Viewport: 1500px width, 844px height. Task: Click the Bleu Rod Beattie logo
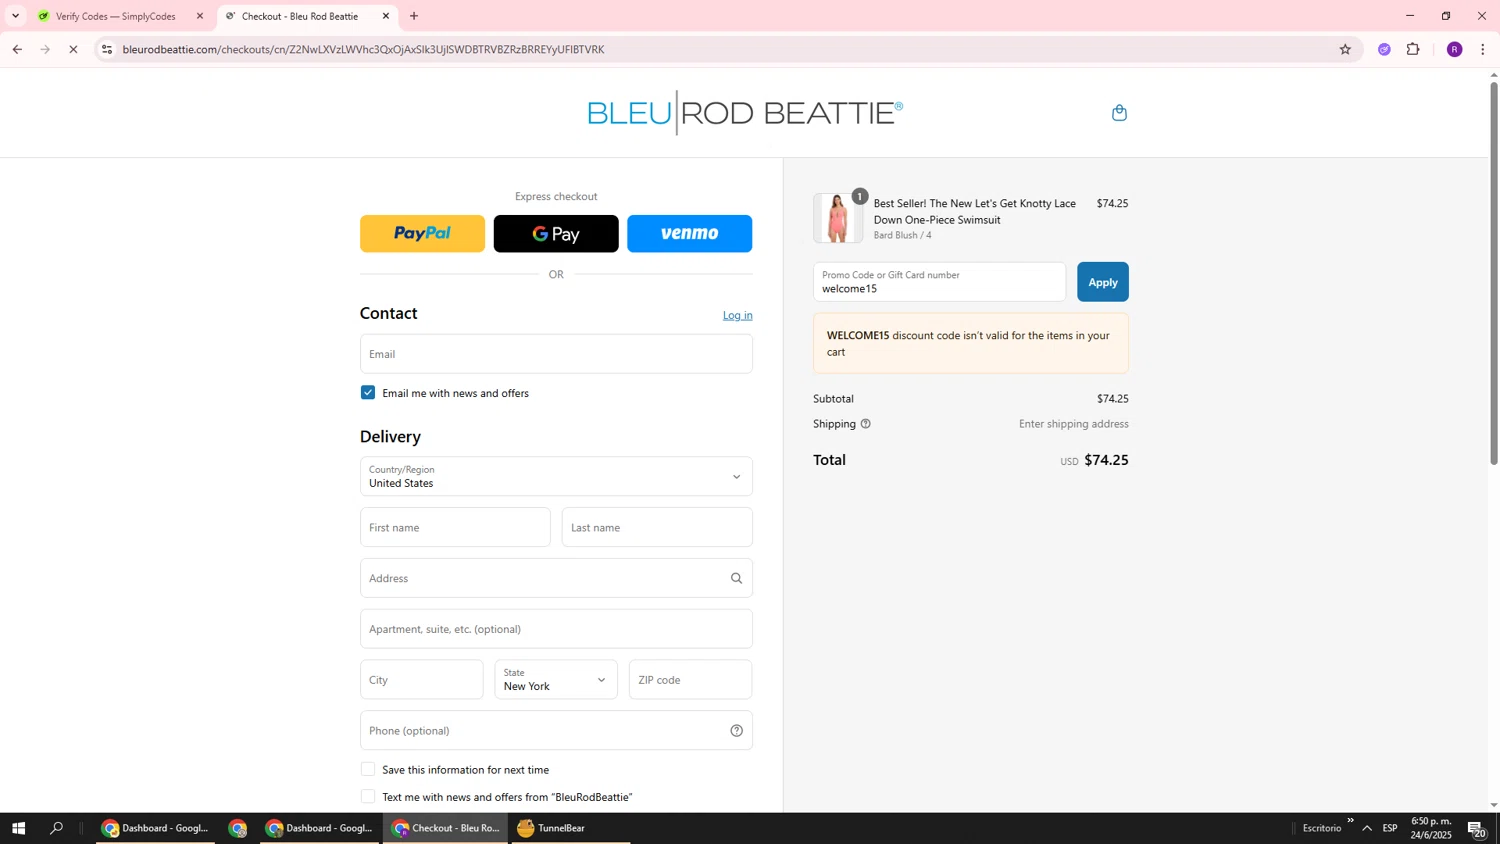click(x=745, y=113)
